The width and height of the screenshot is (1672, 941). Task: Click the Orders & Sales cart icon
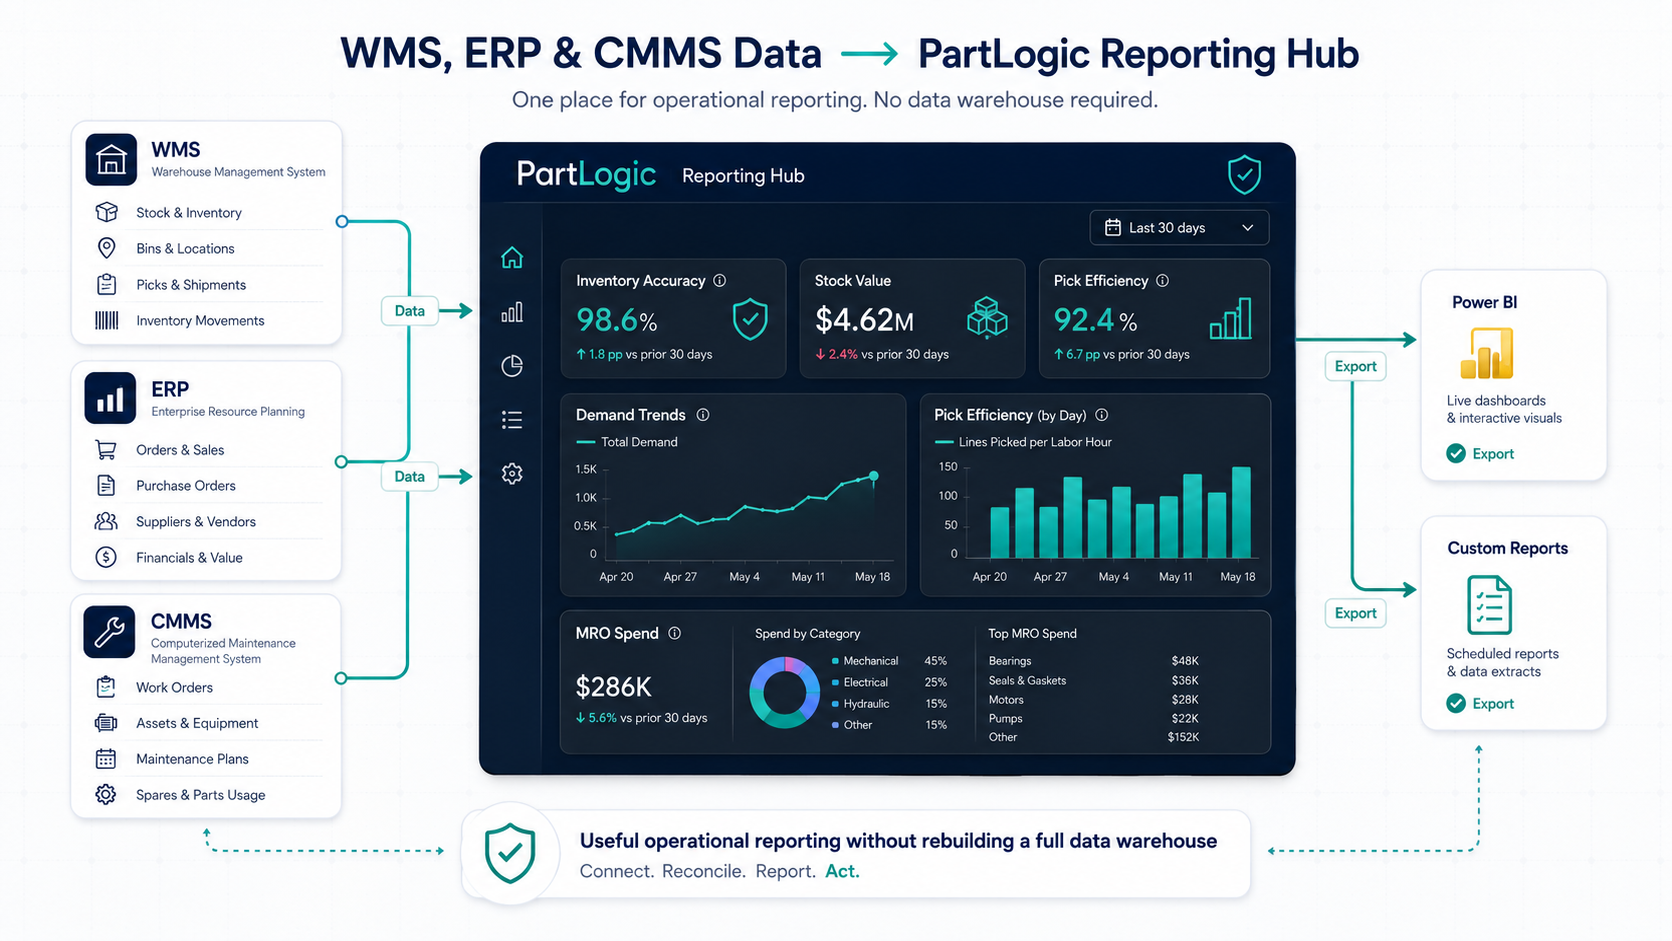(x=106, y=450)
